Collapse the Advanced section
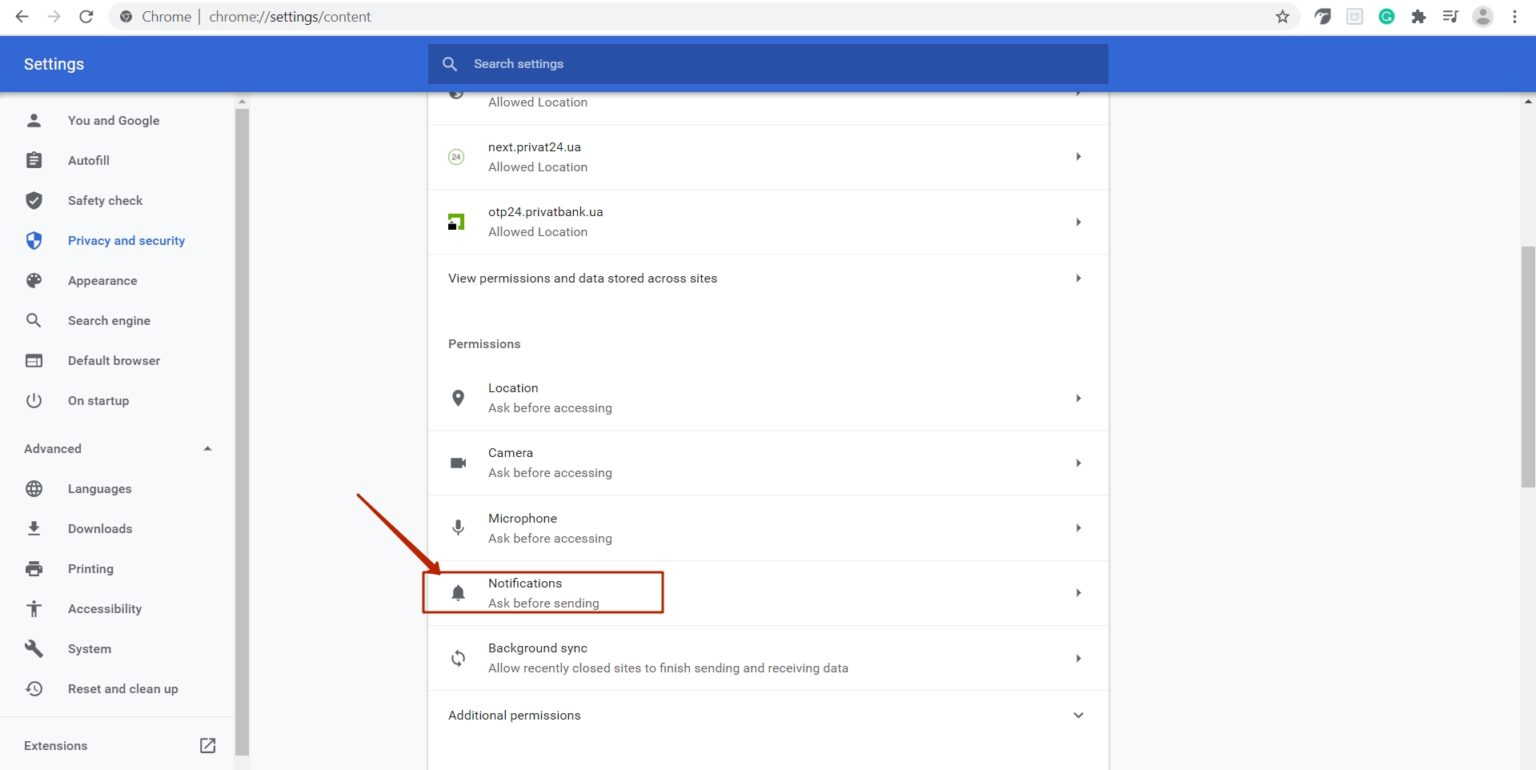This screenshot has width=1536, height=770. 207,449
